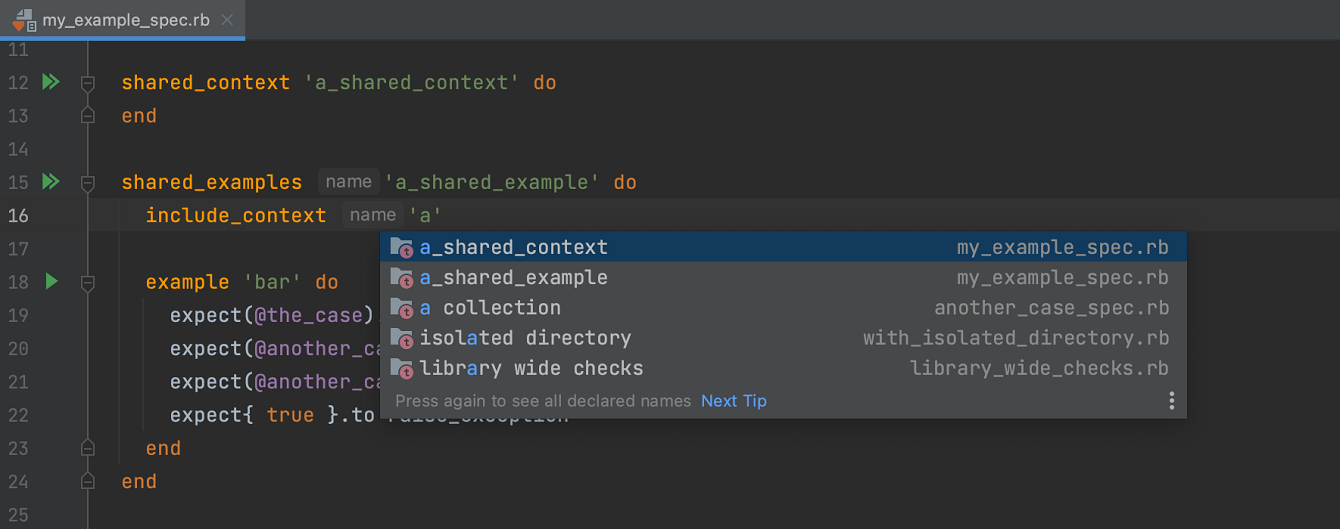Image resolution: width=1340 pixels, height=529 pixels.
Task: Click the run test icon beside example 'bar'
Action: [x=51, y=282]
